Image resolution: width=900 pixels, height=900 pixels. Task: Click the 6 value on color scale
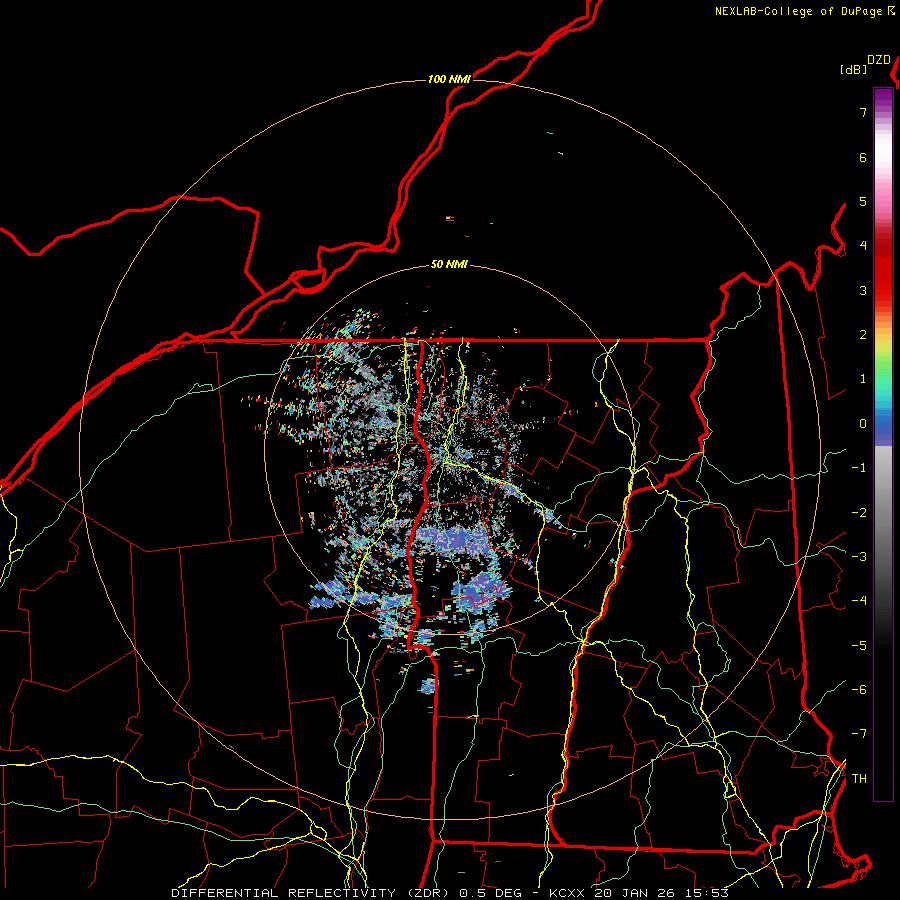coord(863,157)
